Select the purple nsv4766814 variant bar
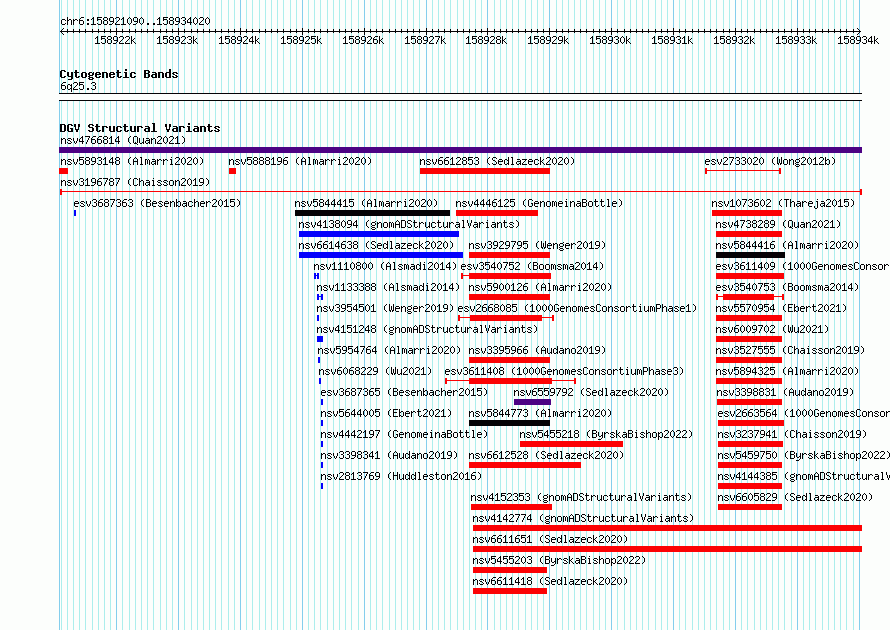890x630 pixels. (x=460, y=150)
